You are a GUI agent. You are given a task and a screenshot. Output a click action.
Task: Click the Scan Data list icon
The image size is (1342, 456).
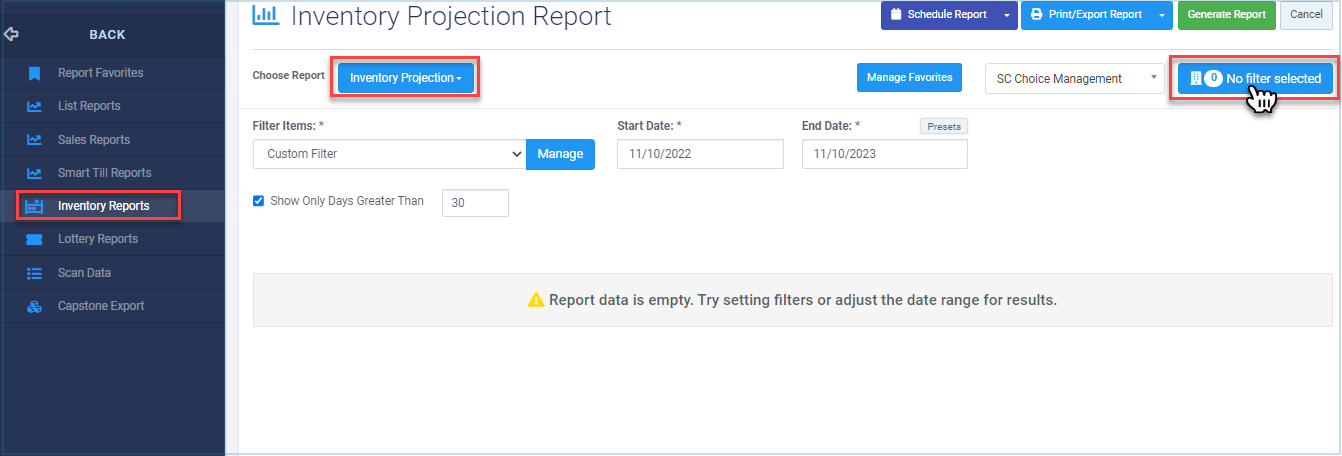click(x=34, y=272)
